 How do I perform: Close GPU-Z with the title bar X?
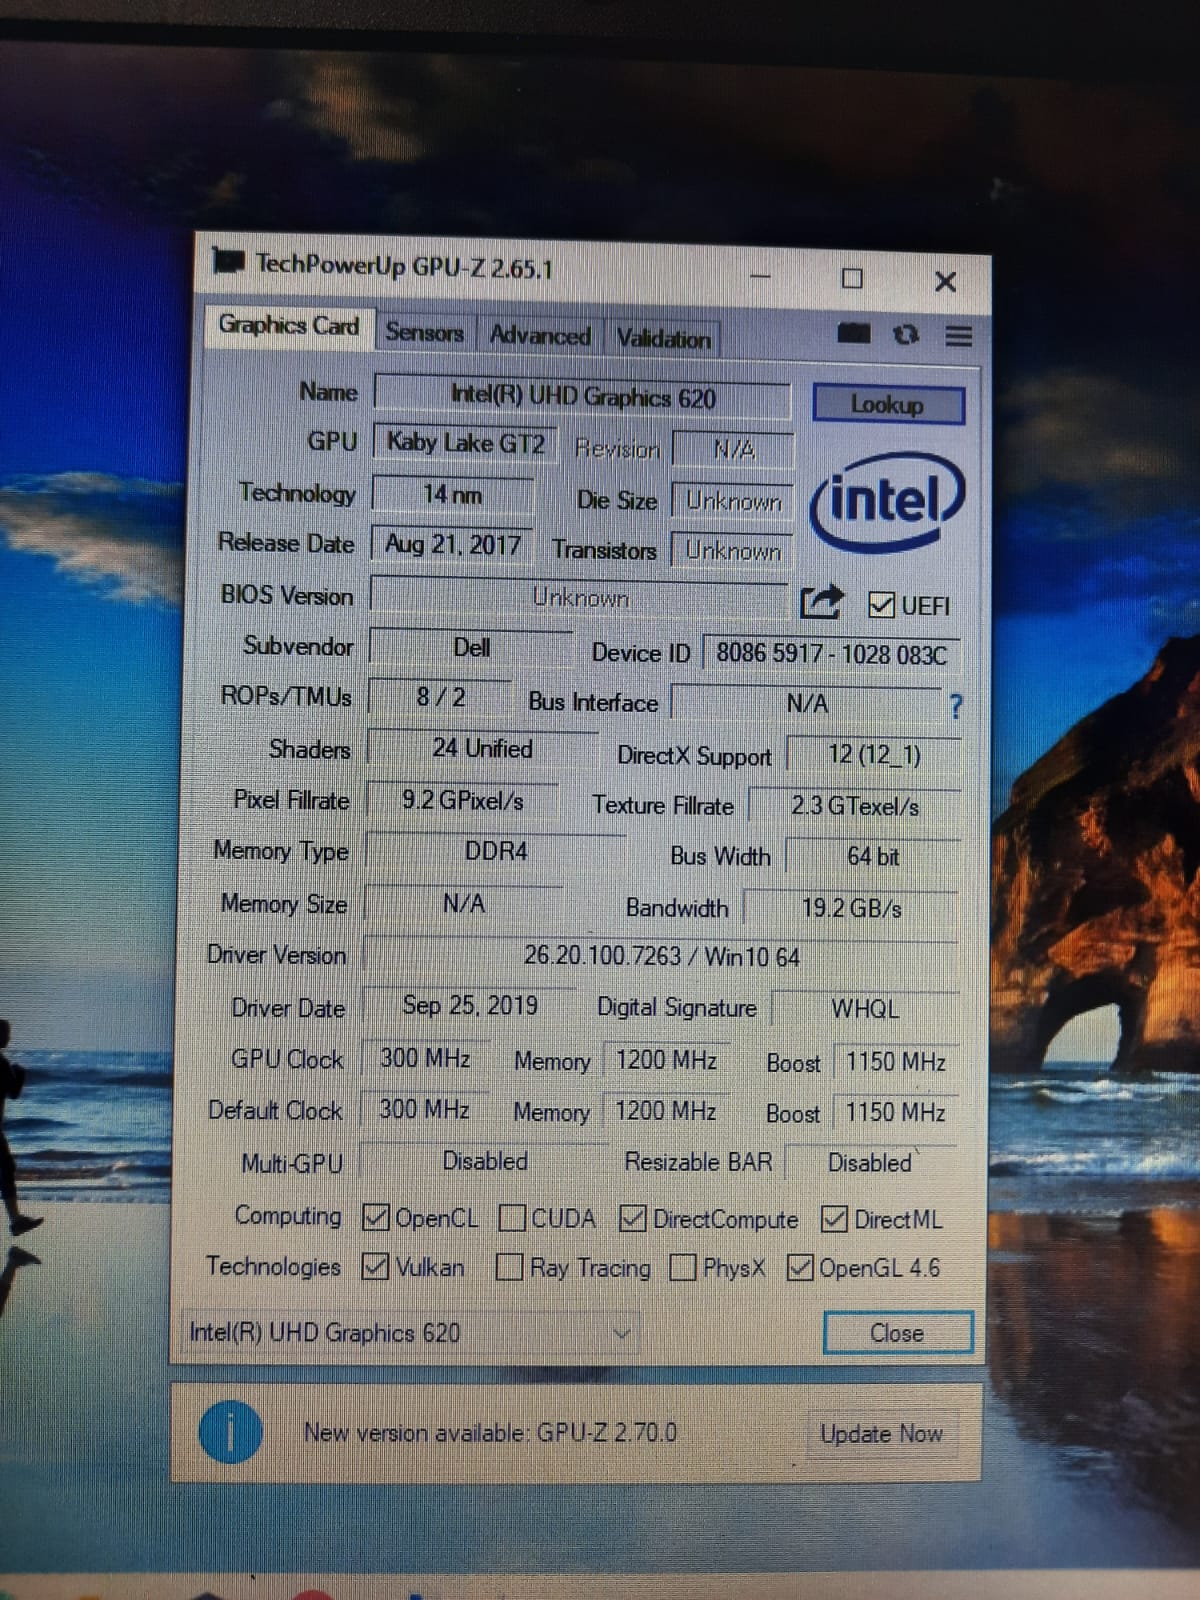click(x=945, y=281)
